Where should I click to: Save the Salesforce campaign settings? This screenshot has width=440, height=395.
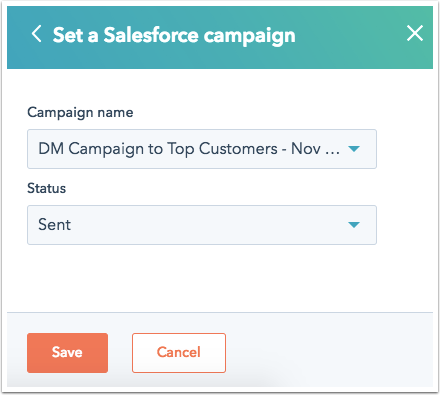pyautogui.click(x=67, y=353)
